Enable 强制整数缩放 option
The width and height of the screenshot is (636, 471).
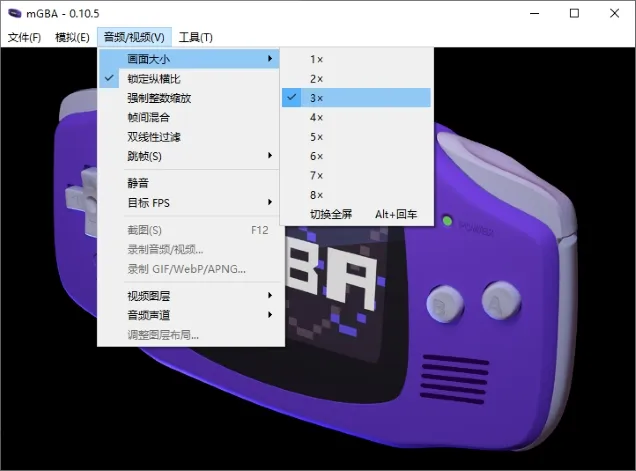[158, 98]
